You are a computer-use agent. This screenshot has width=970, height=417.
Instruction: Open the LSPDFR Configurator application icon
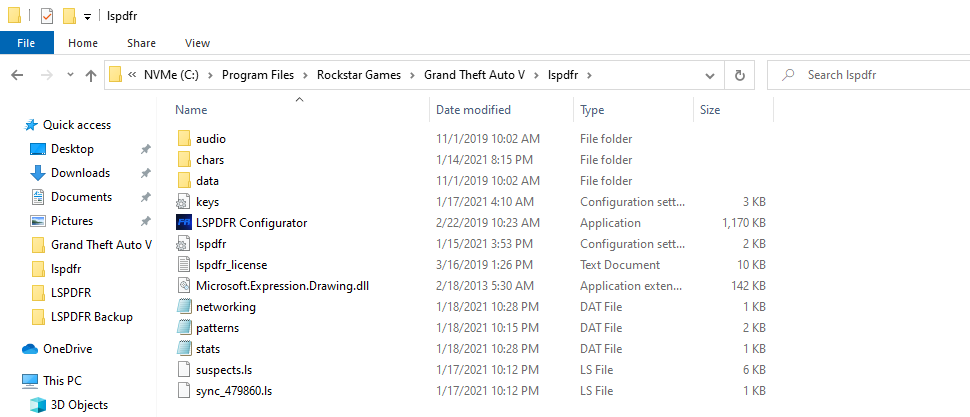click(184, 223)
